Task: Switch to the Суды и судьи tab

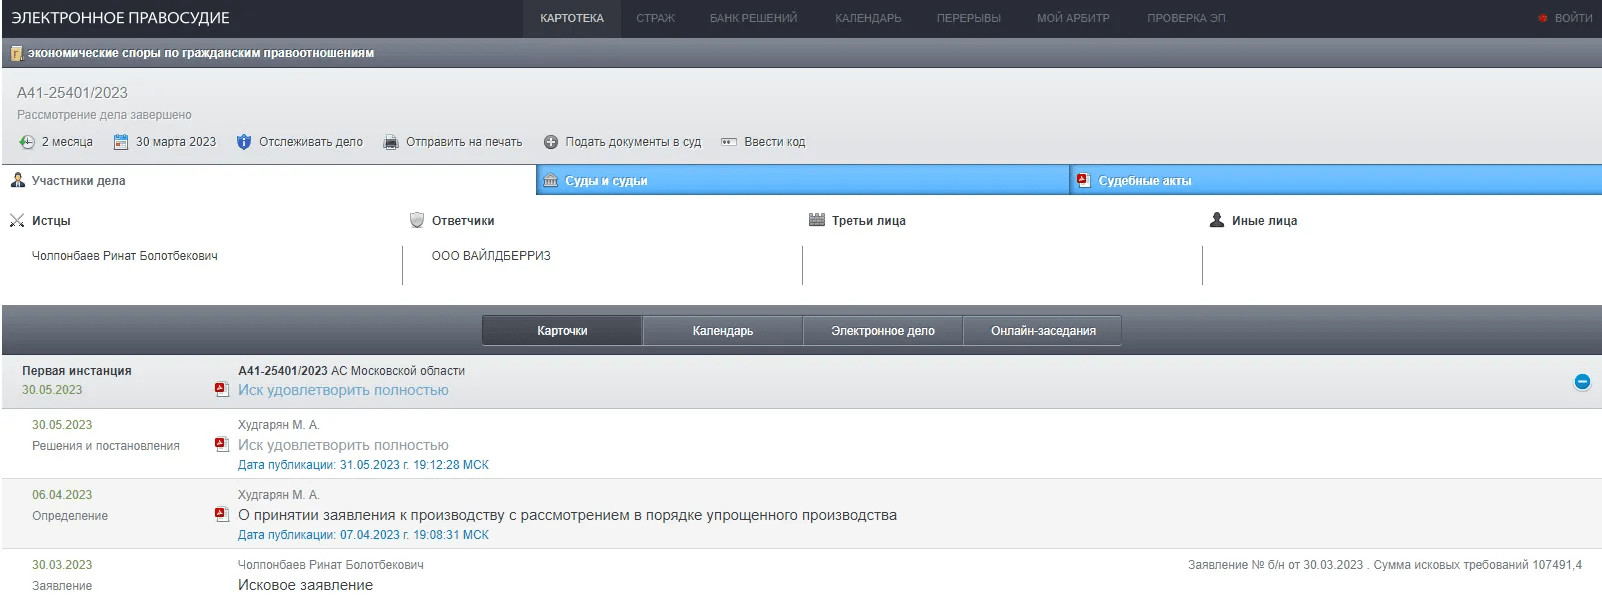Action: 802,181
